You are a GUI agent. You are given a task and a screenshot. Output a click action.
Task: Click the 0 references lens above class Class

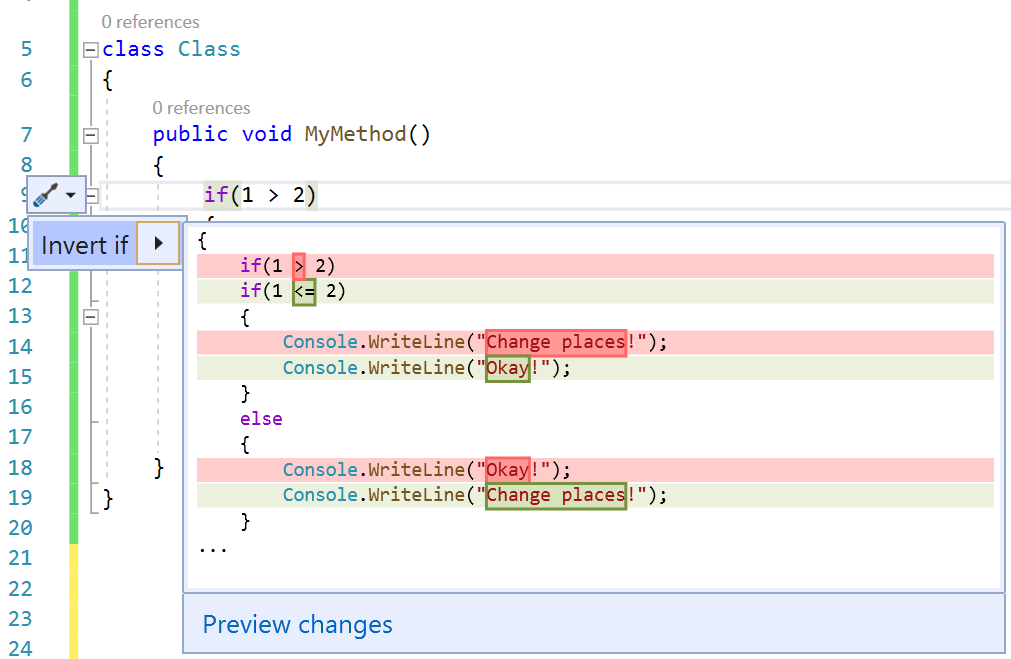[150, 22]
